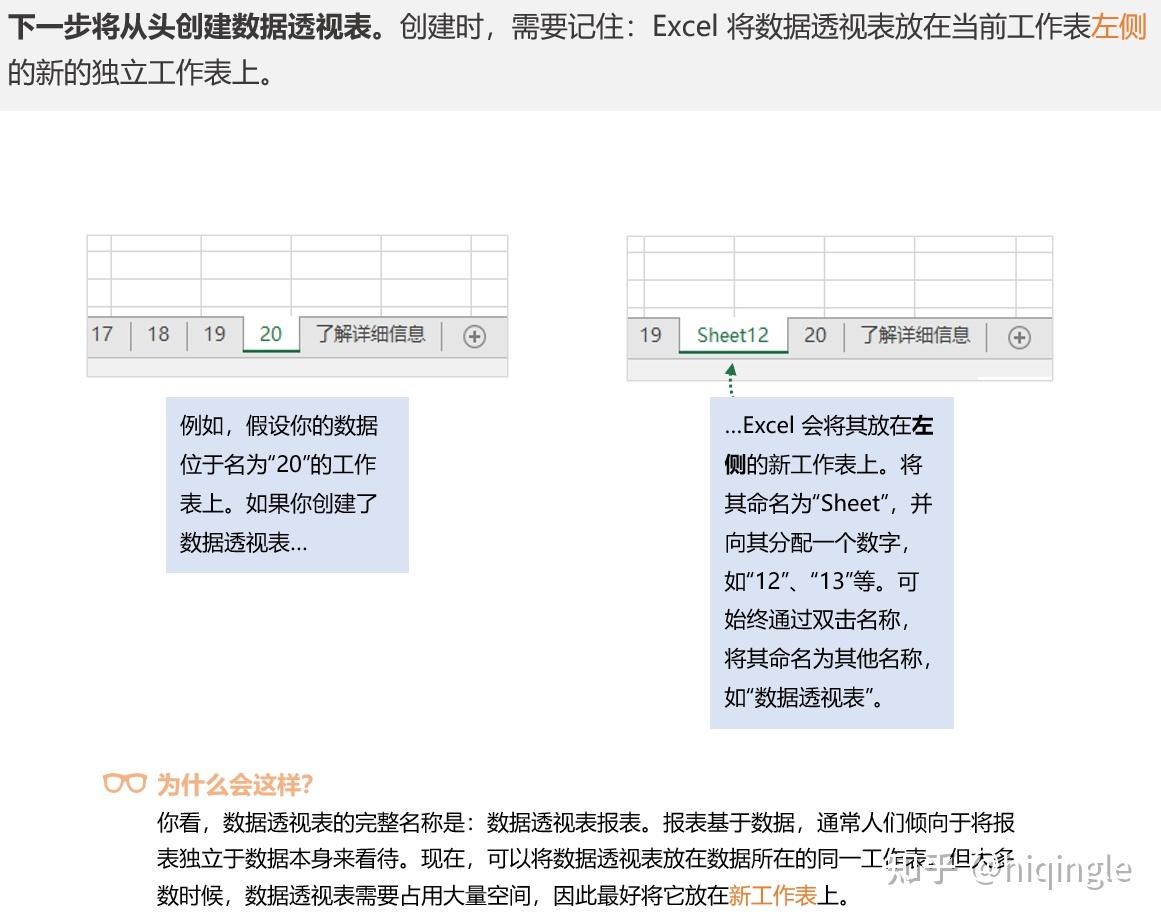
Task: Click the blue callout starting with 例如
Action: coord(287,485)
